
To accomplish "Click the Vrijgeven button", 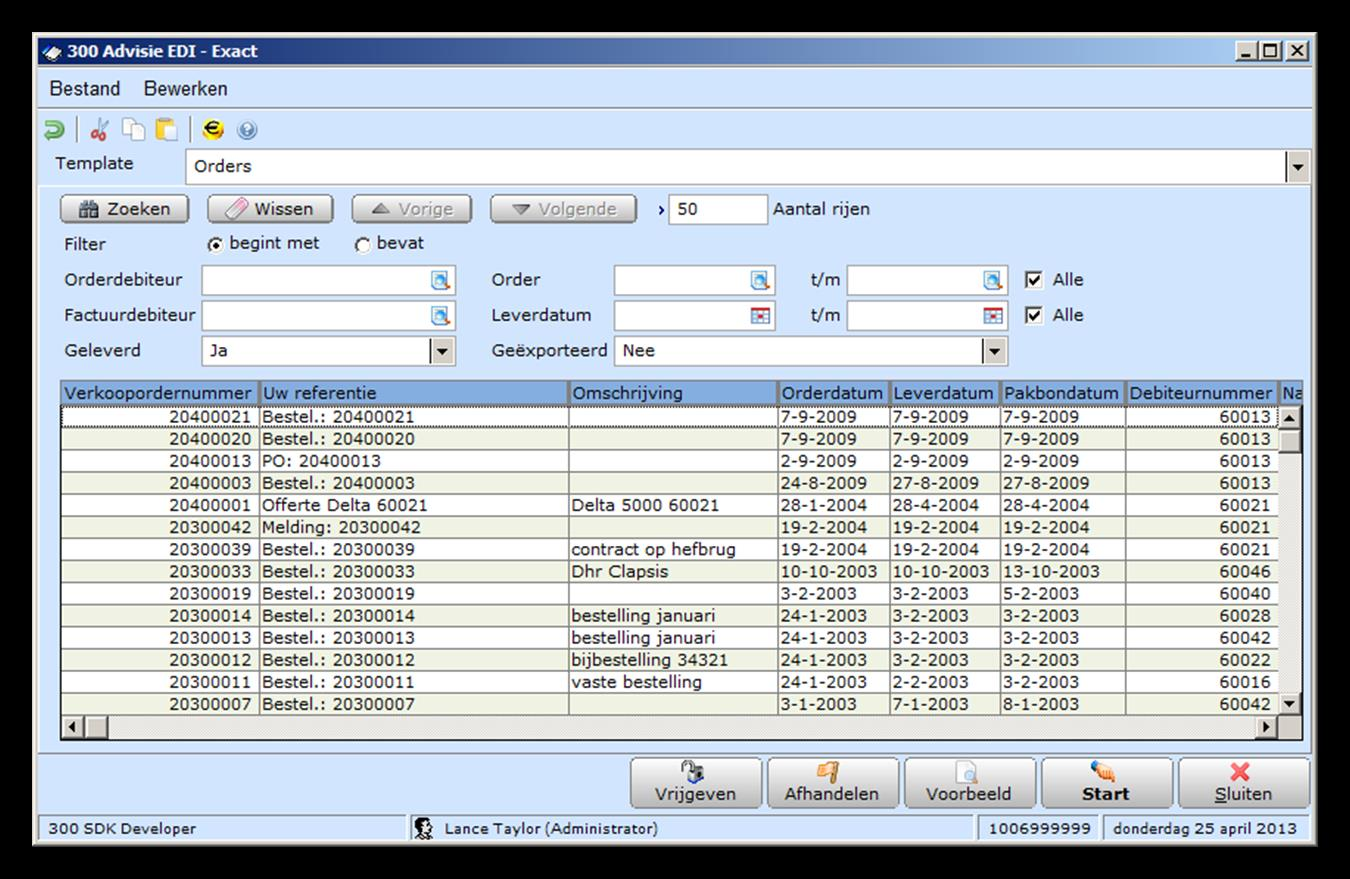I will click(695, 783).
